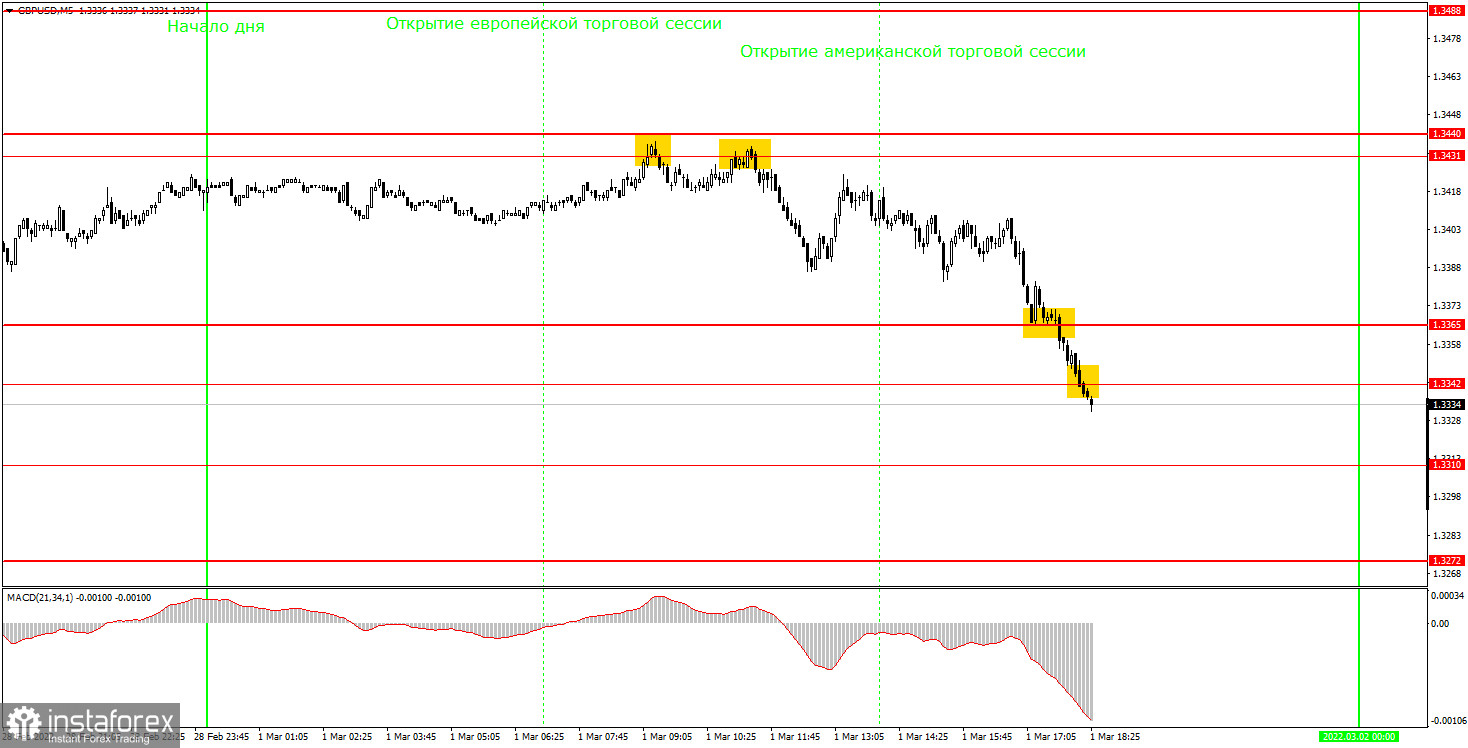Image resolution: width=1468 pixels, height=748 pixels.
Task: Click the red 1.3488 level price tag
Action: click(1446, 10)
